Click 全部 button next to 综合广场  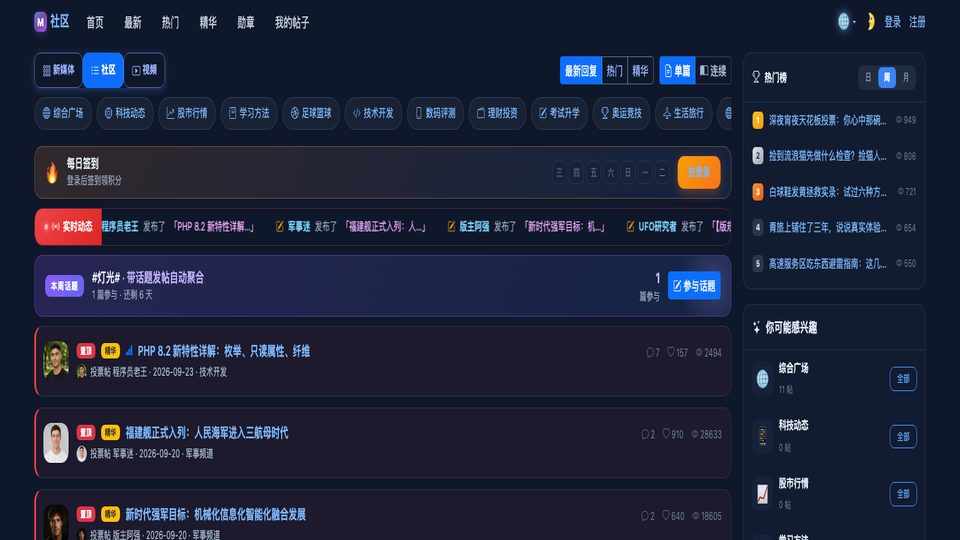(x=903, y=379)
